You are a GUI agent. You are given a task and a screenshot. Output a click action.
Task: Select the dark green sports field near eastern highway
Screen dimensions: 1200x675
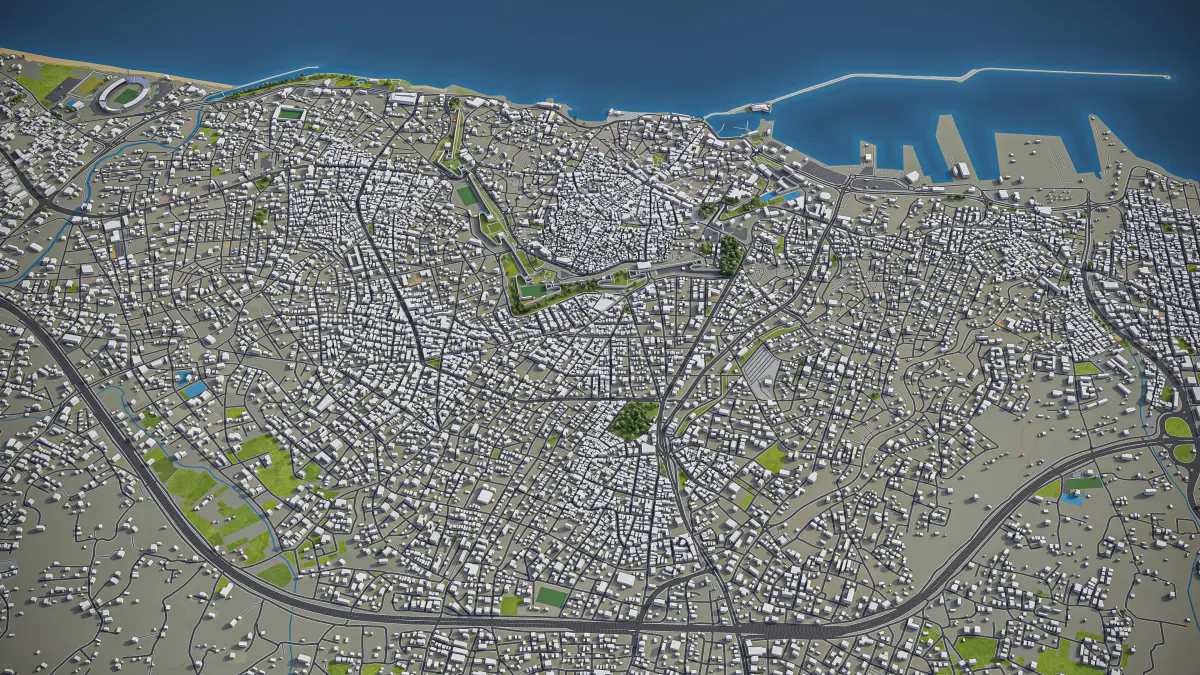(x=1083, y=484)
